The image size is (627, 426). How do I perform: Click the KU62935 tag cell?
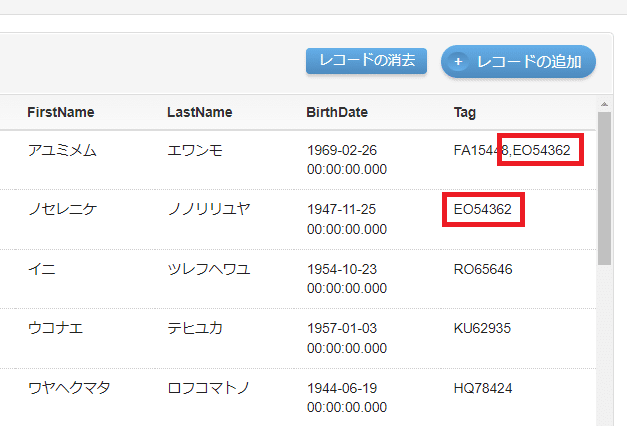[483, 329]
